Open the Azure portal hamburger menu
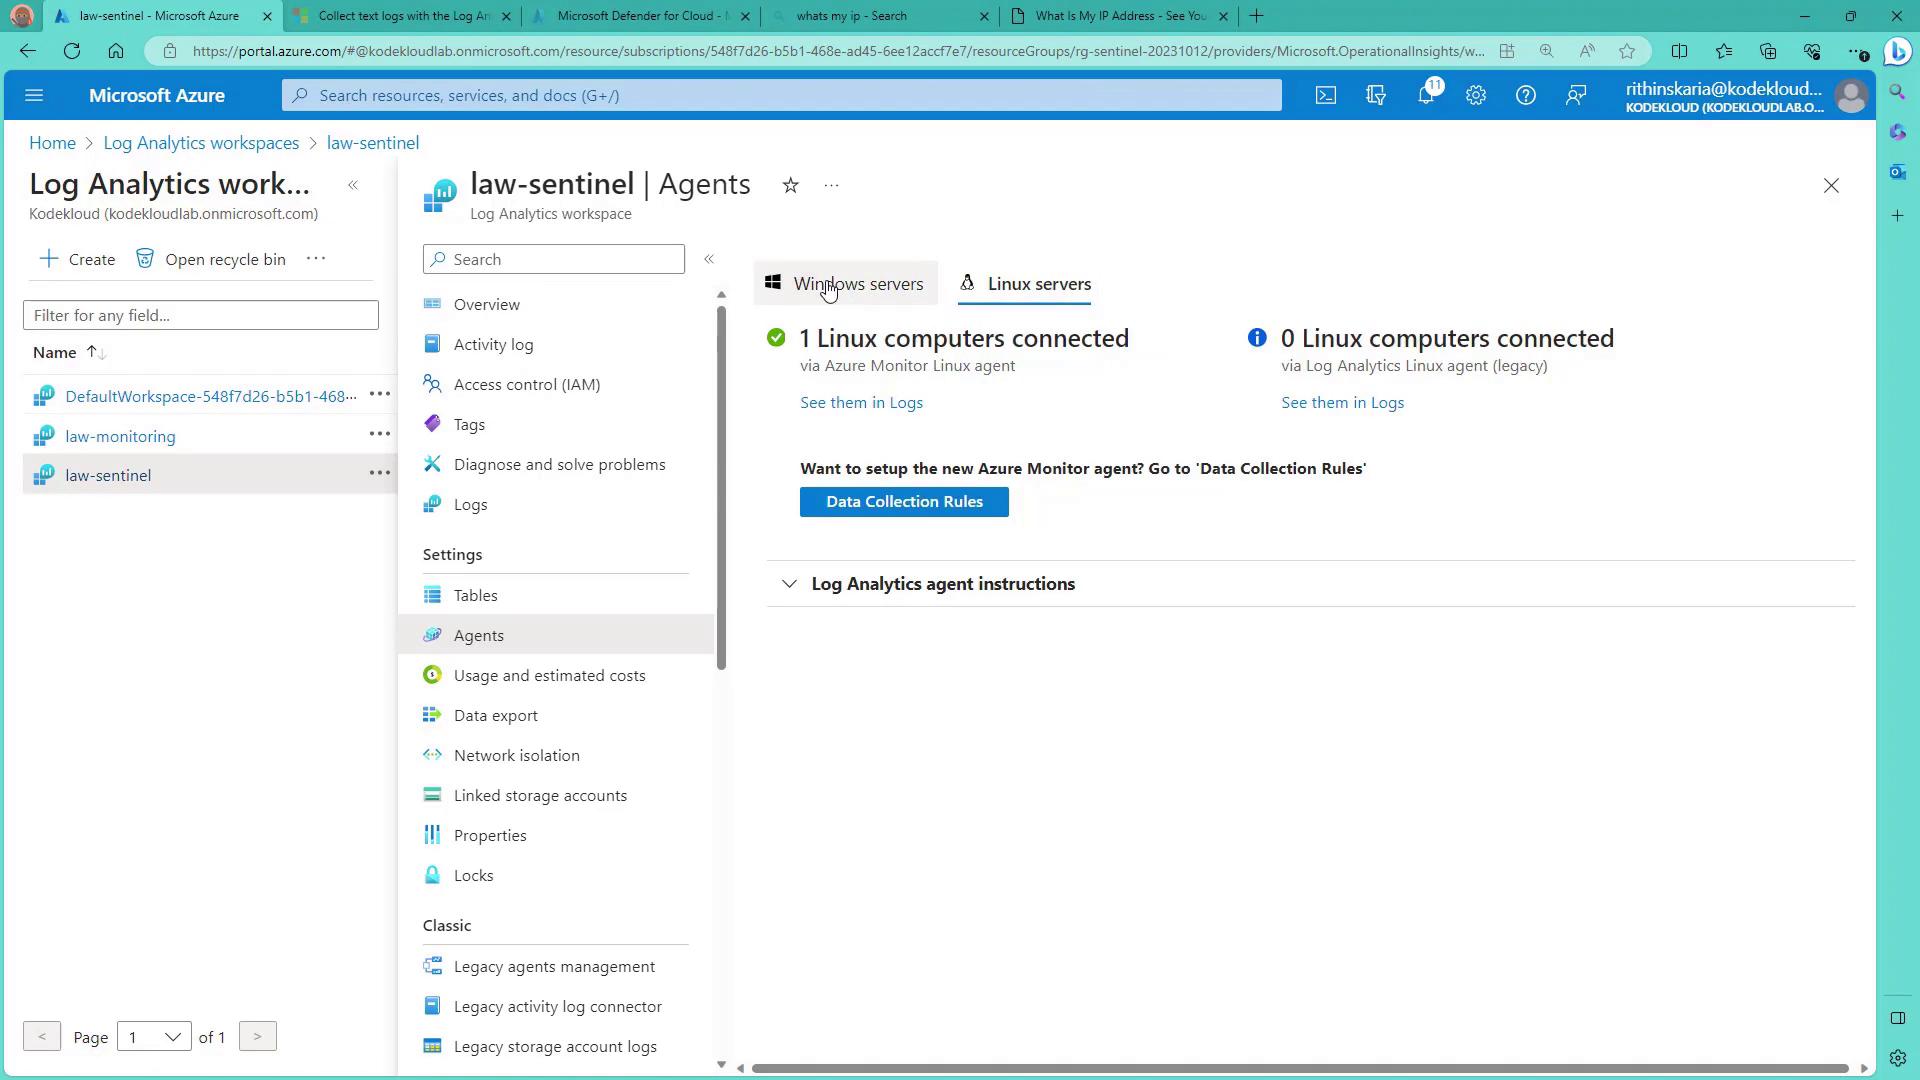The width and height of the screenshot is (1920, 1080). (34, 95)
